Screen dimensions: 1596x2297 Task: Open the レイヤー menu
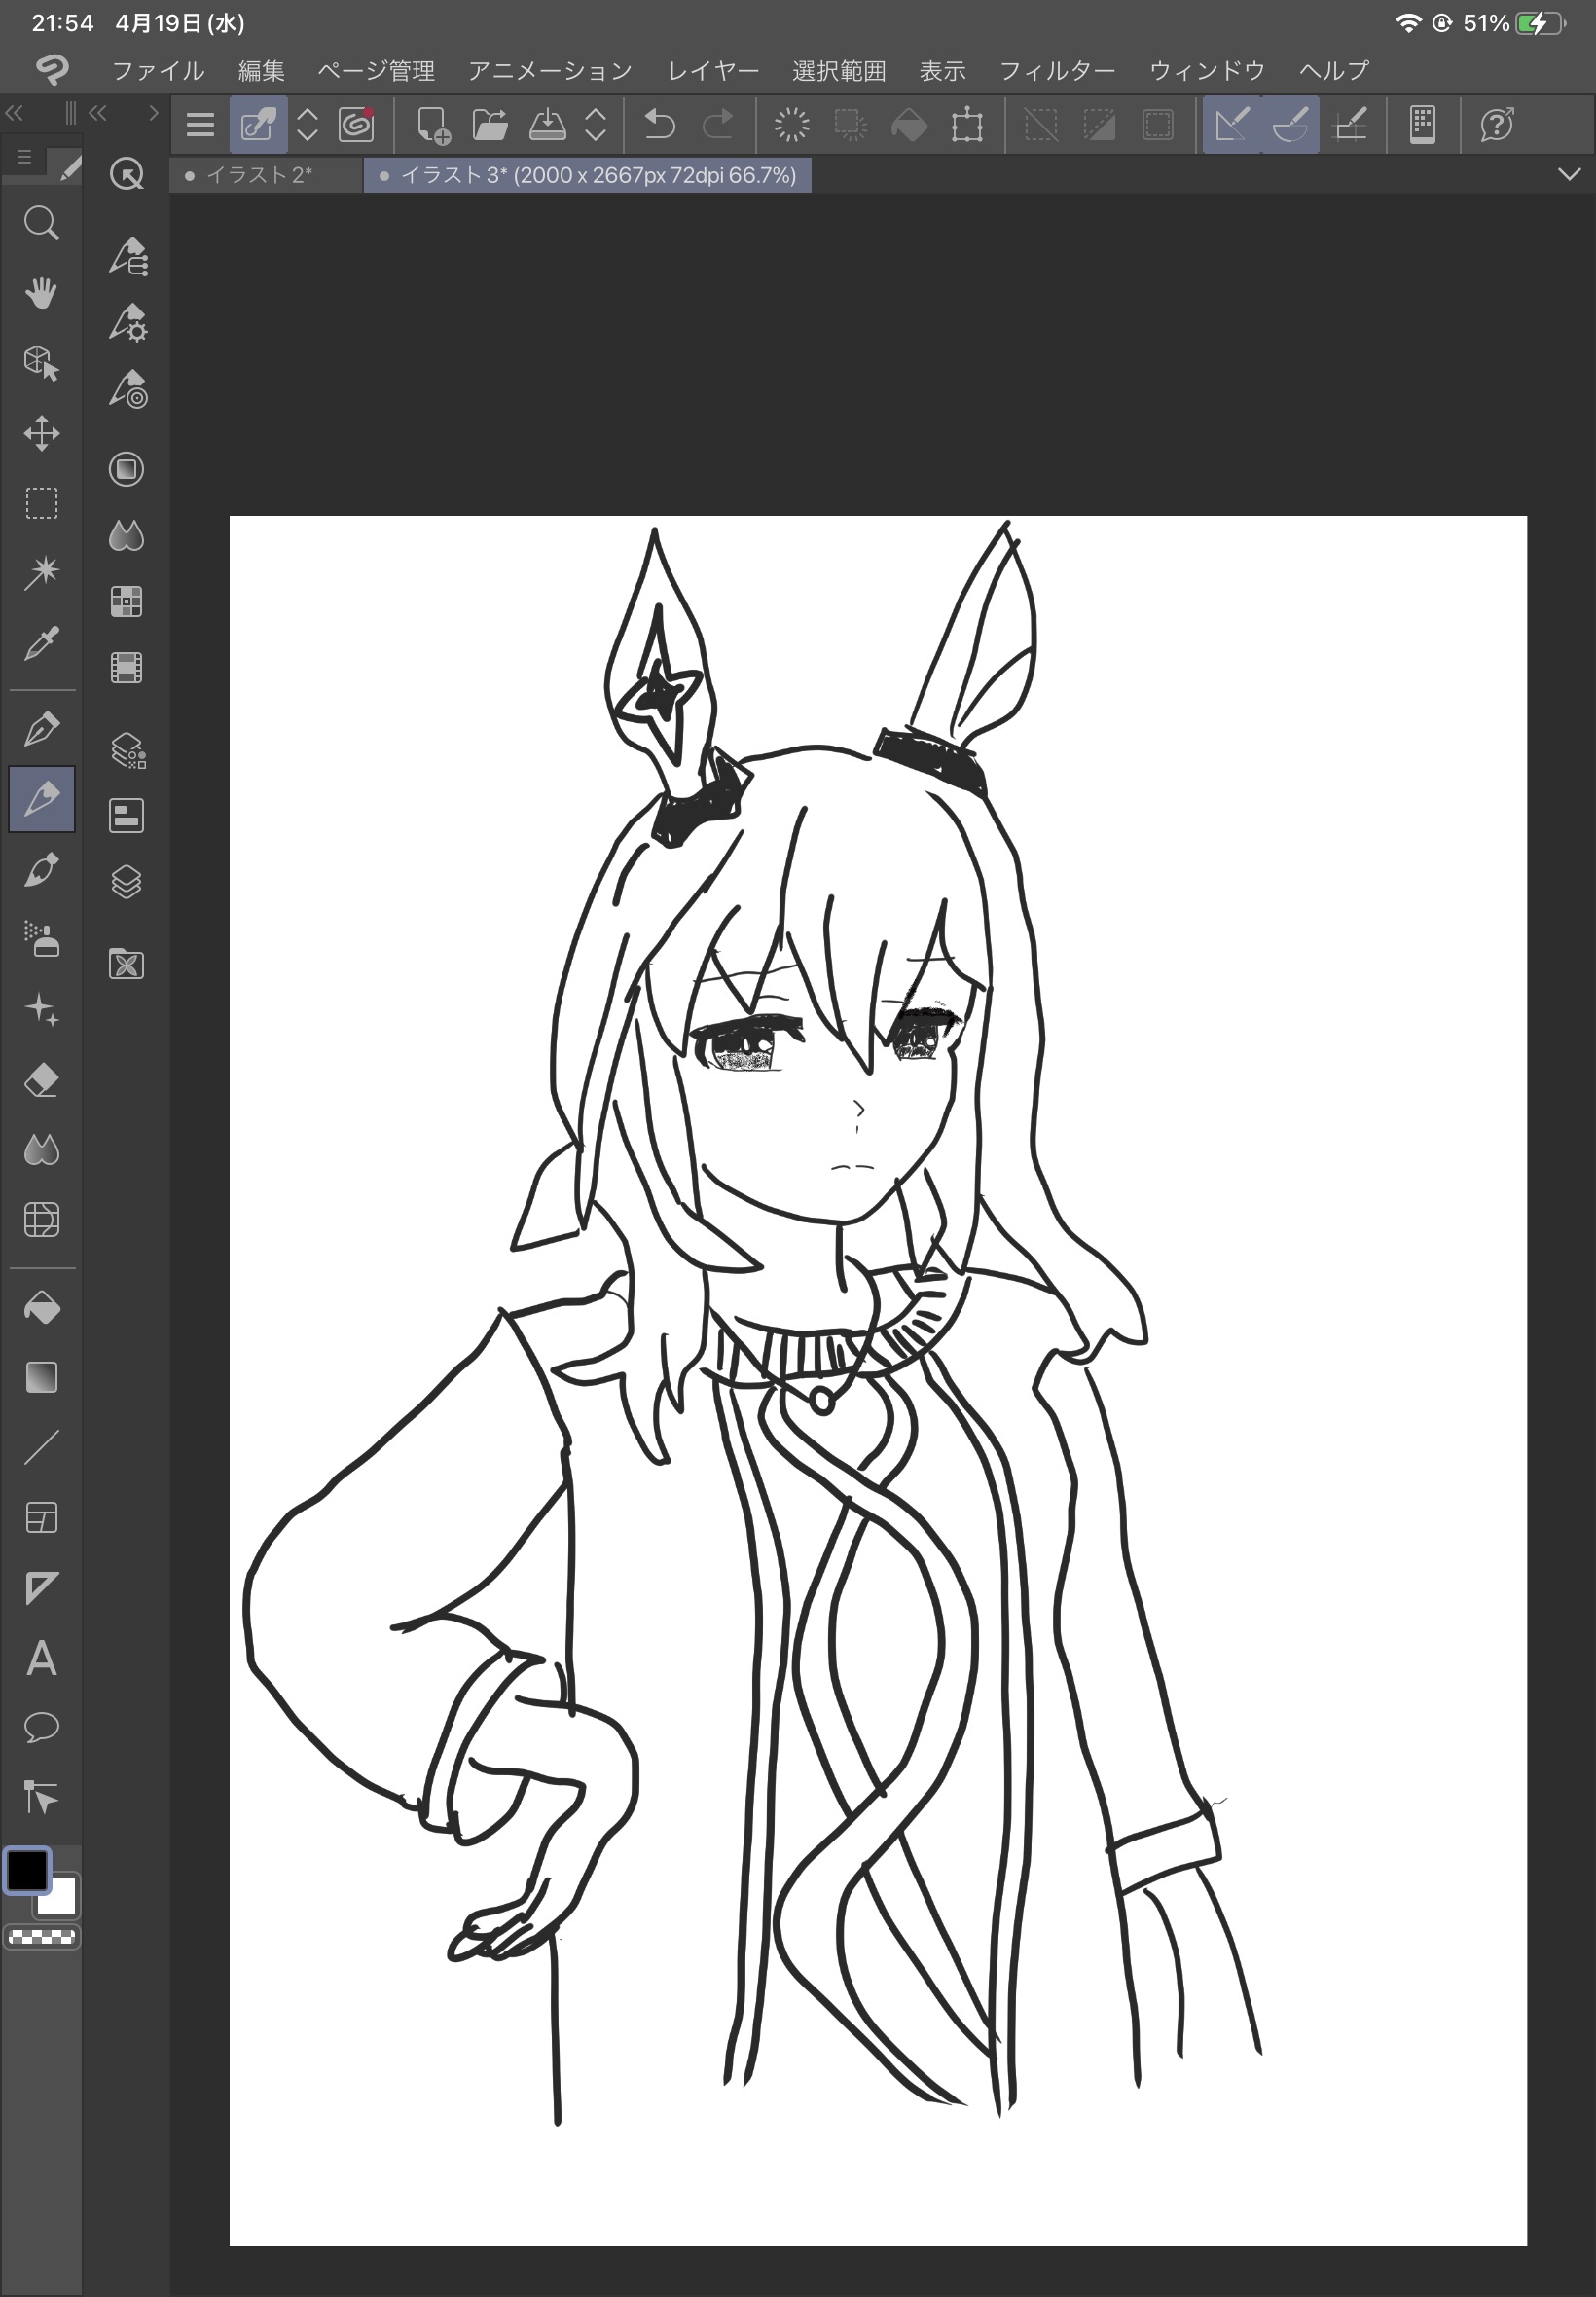(712, 71)
